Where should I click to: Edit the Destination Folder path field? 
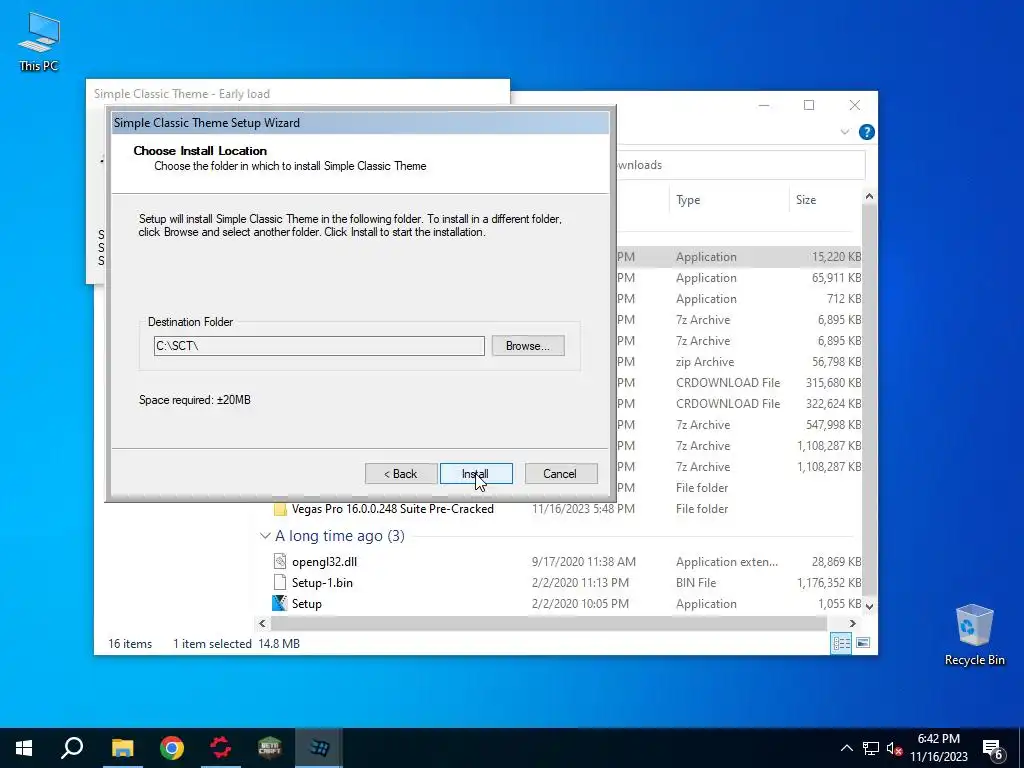[x=319, y=345]
